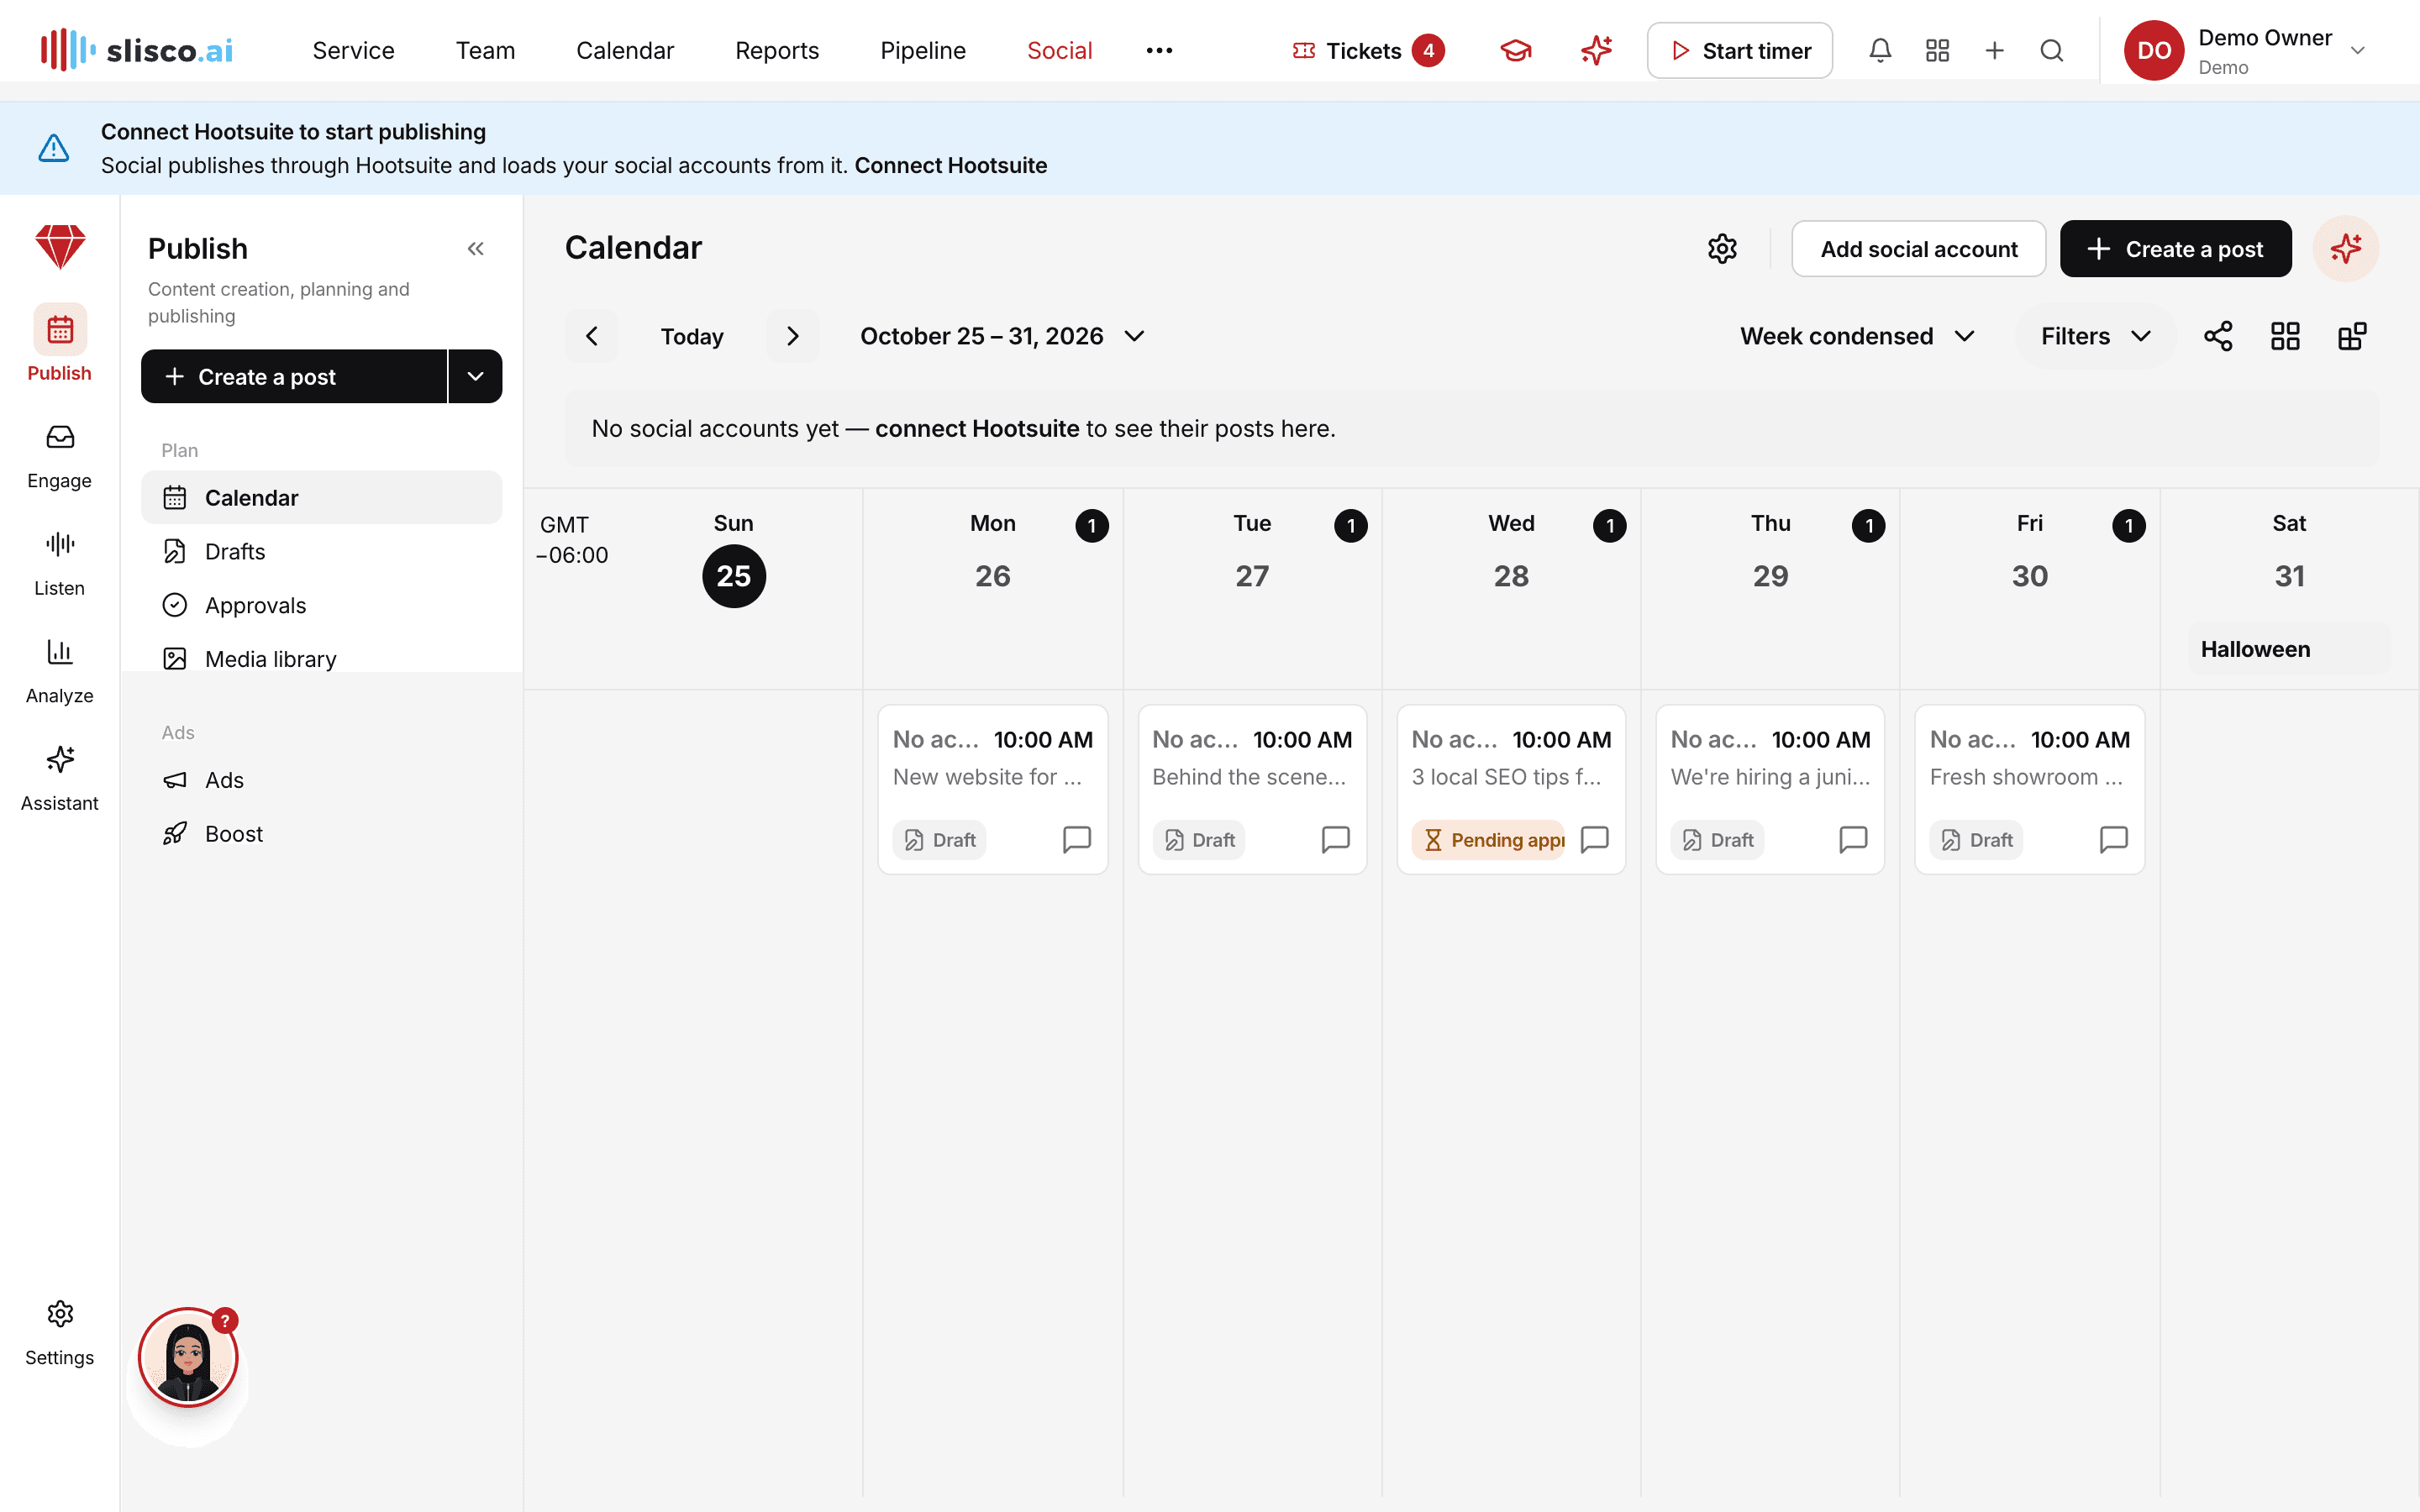Click the Today button
2420x1512 pixels.
(691, 336)
